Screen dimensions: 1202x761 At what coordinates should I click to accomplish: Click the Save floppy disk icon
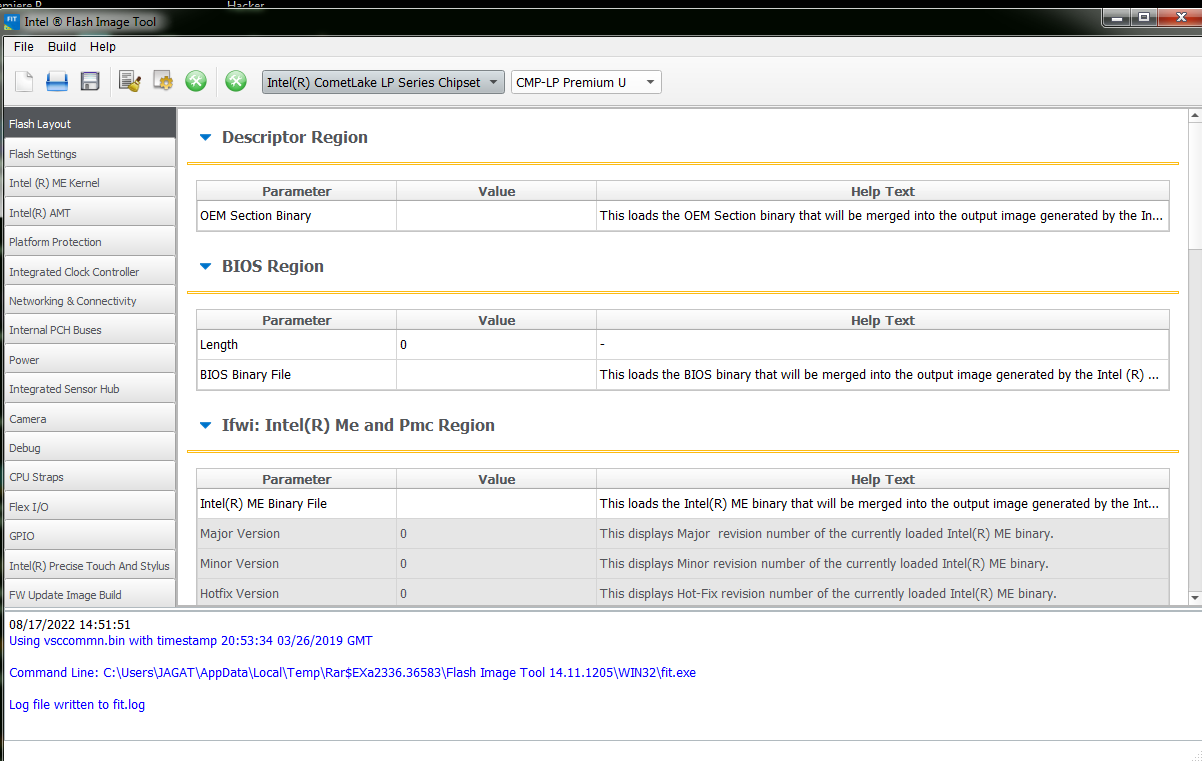click(90, 82)
